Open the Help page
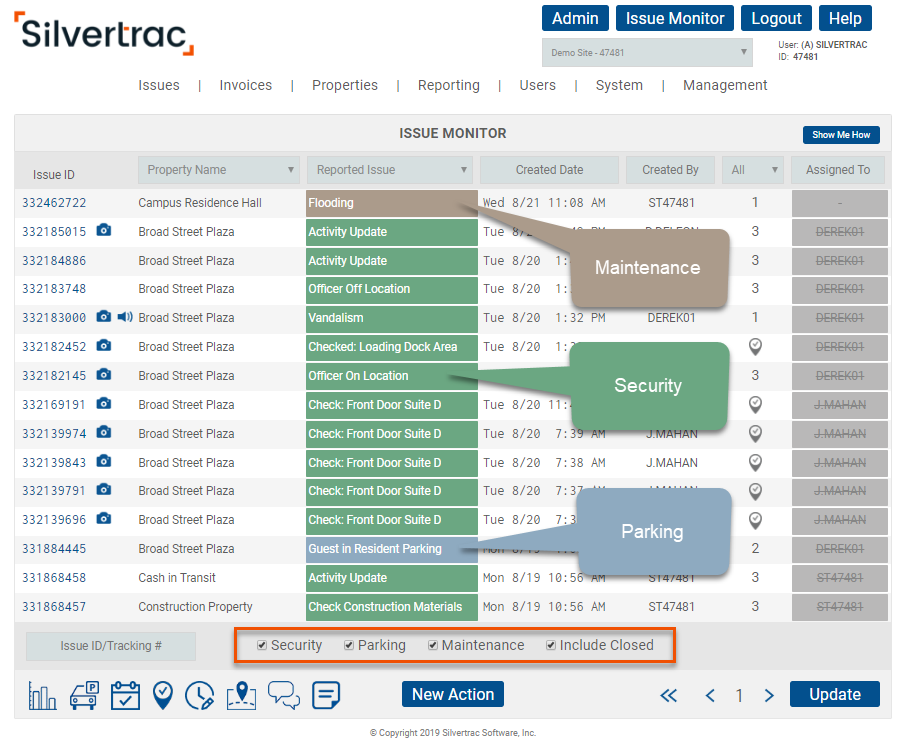The width and height of the screenshot is (907, 747). (845, 19)
